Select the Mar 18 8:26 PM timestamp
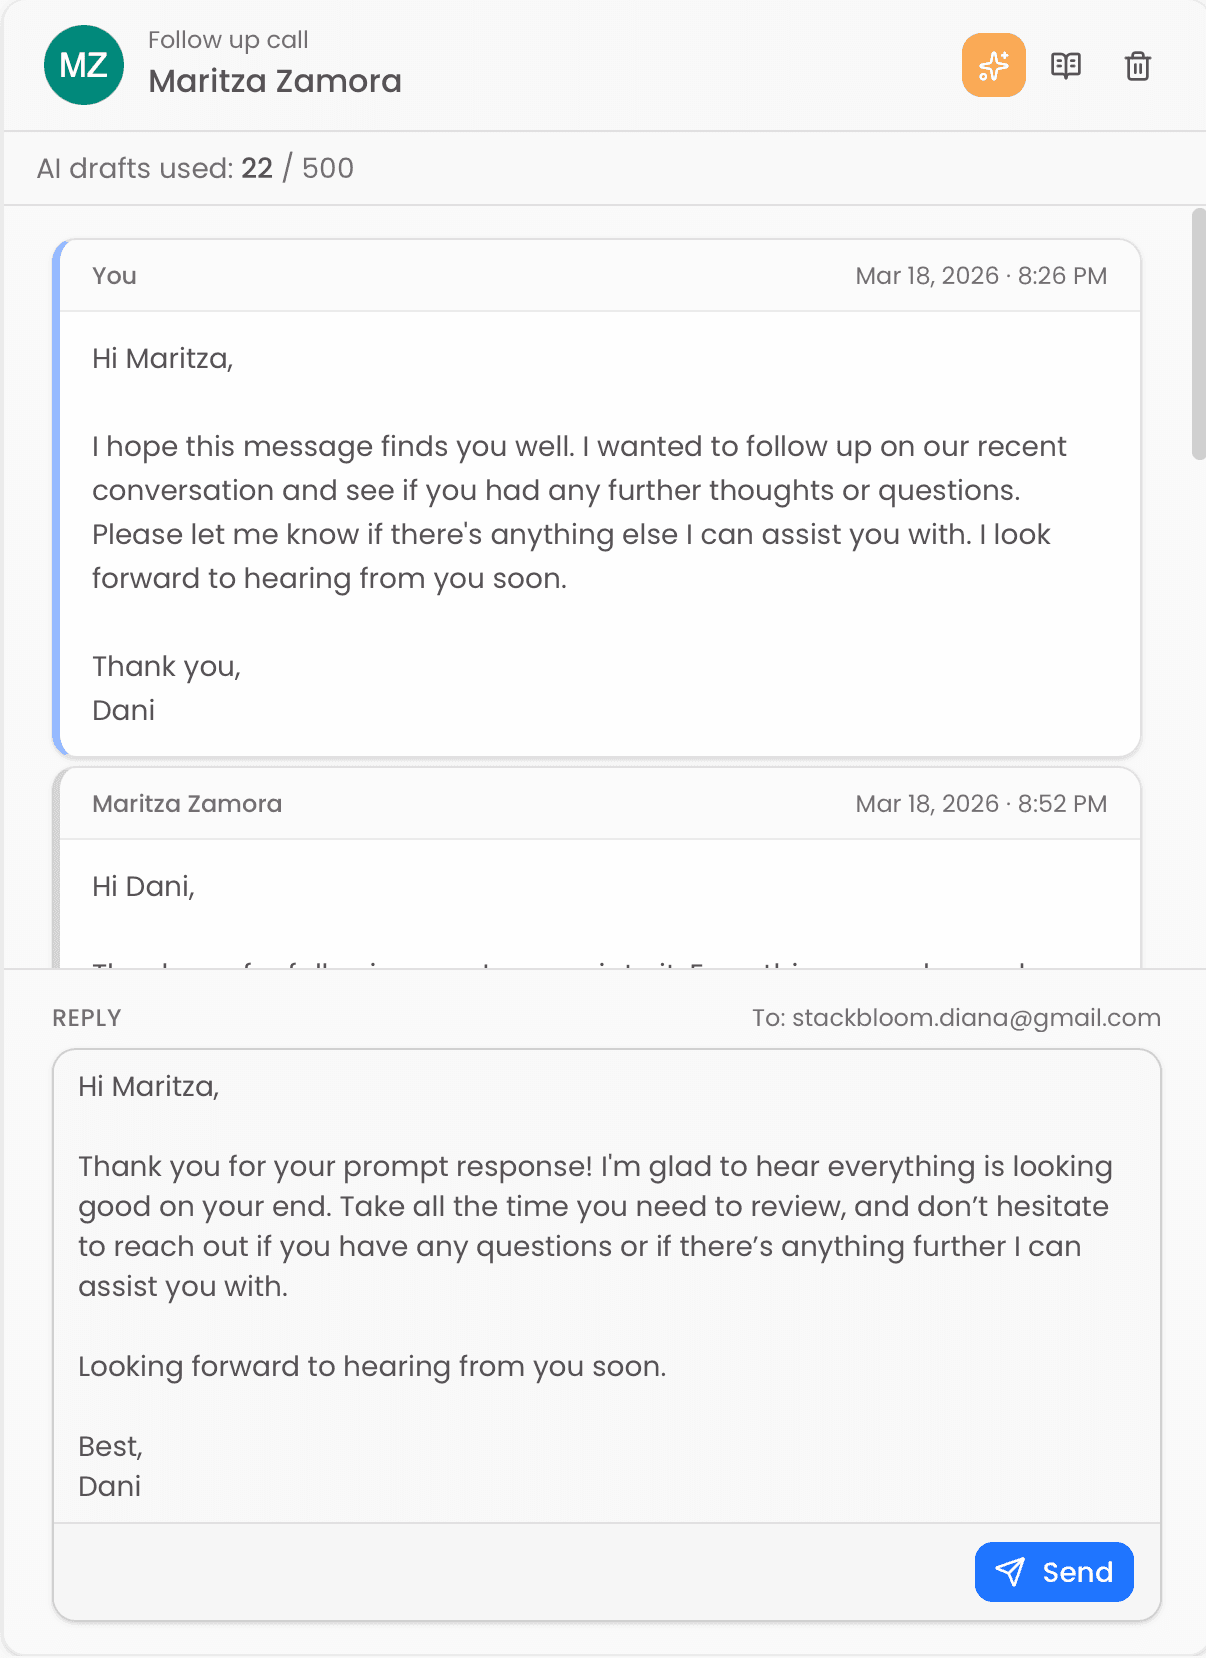The height and width of the screenshot is (1658, 1206). (x=981, y=275)
